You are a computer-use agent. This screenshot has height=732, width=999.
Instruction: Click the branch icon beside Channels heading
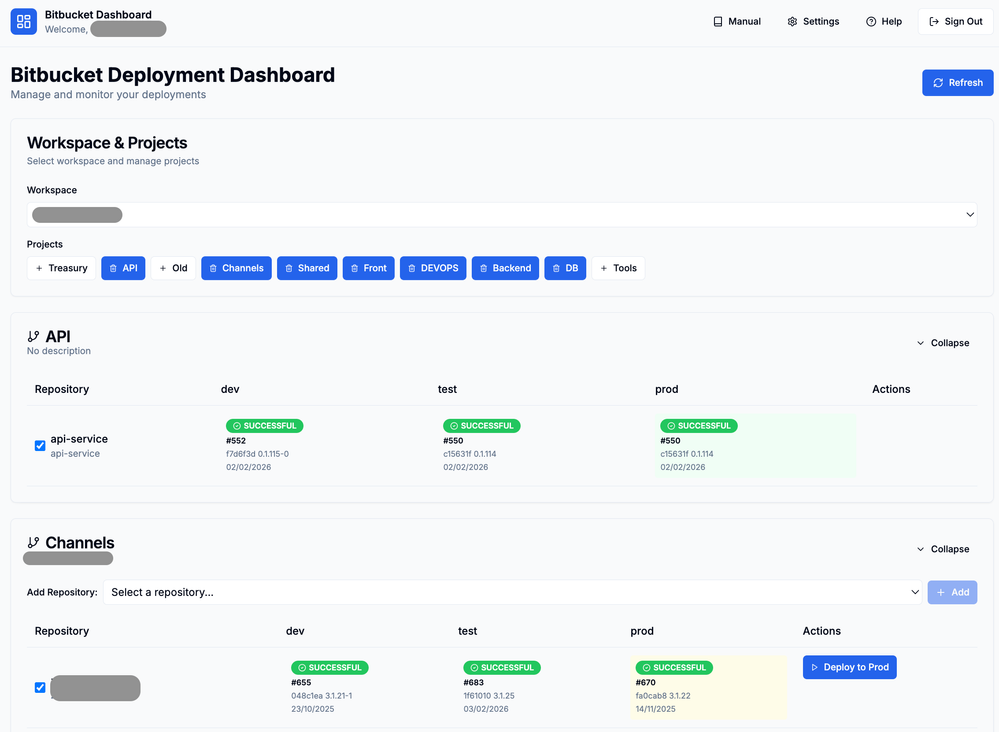(x=33, y=543)
